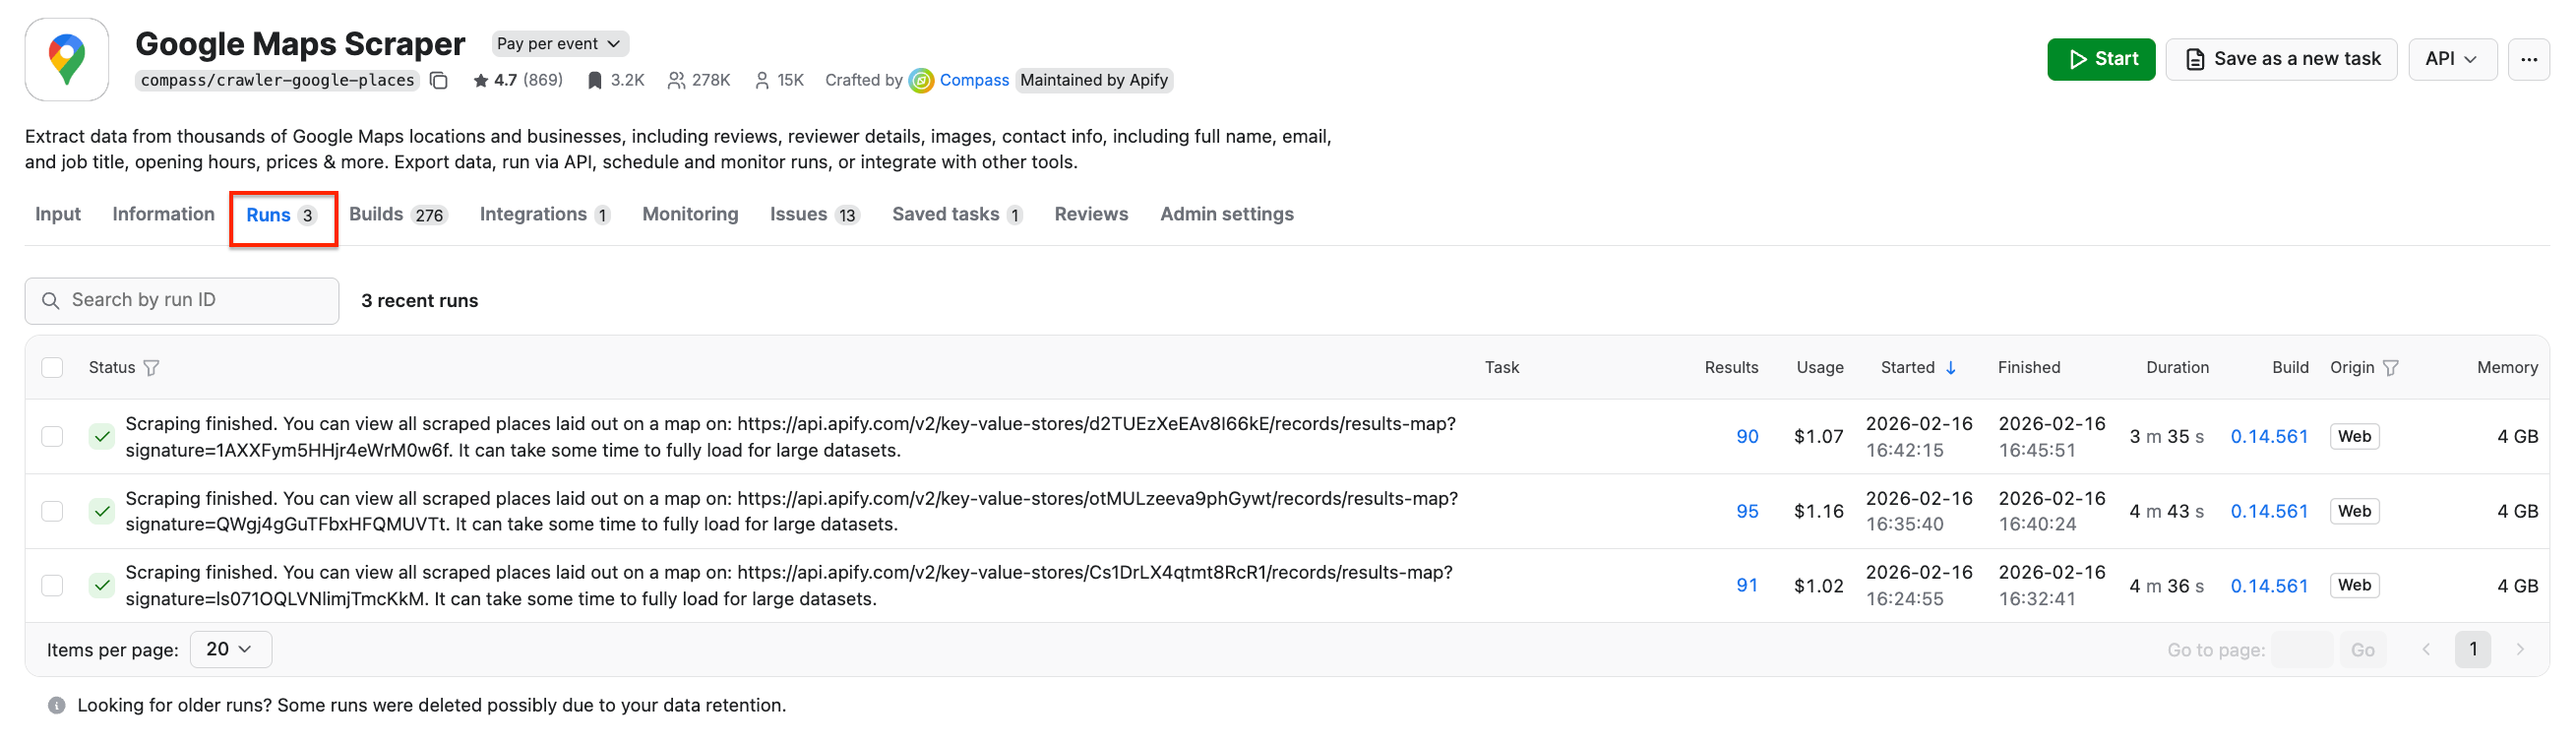Filter runs using the Origin filter icon
Image resolution: width=2576 pixels, height=744 pixels.
tap(2390, 368)
